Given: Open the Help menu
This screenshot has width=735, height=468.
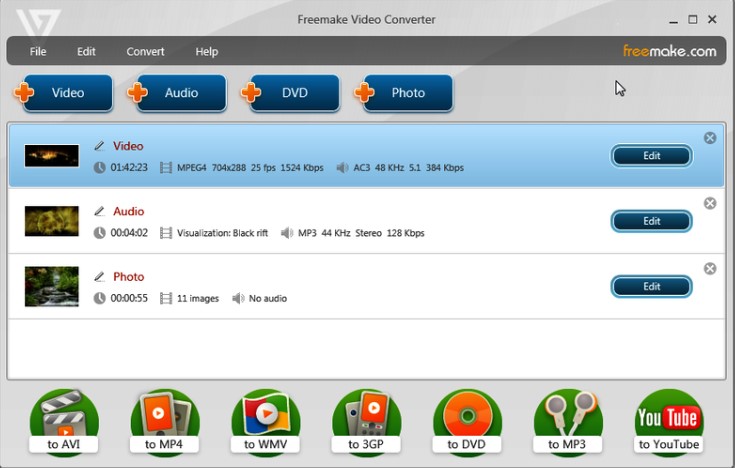Looking at the screenshot, I should pos(207,52).
